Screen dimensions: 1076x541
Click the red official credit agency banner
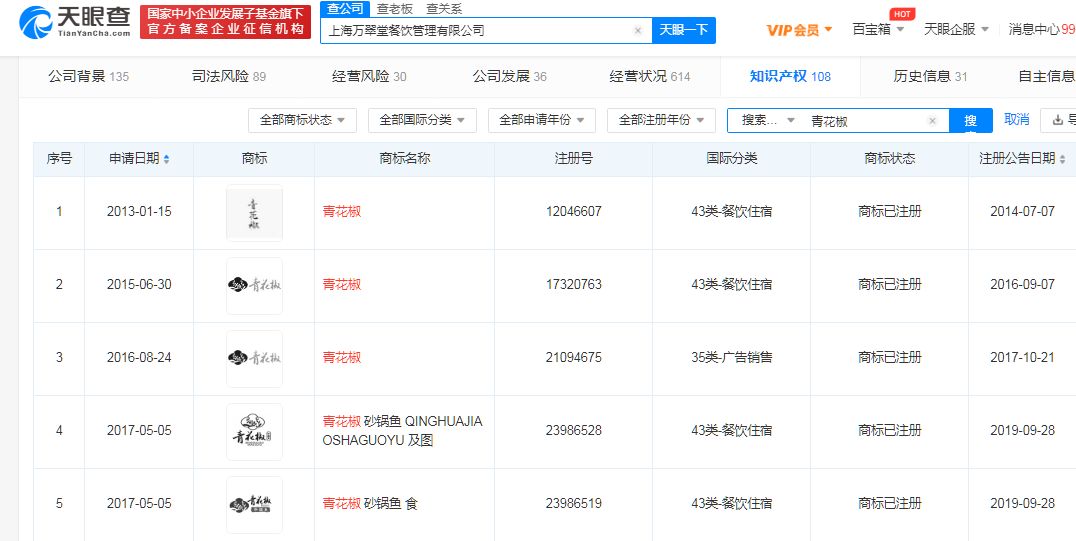(225, 22)
